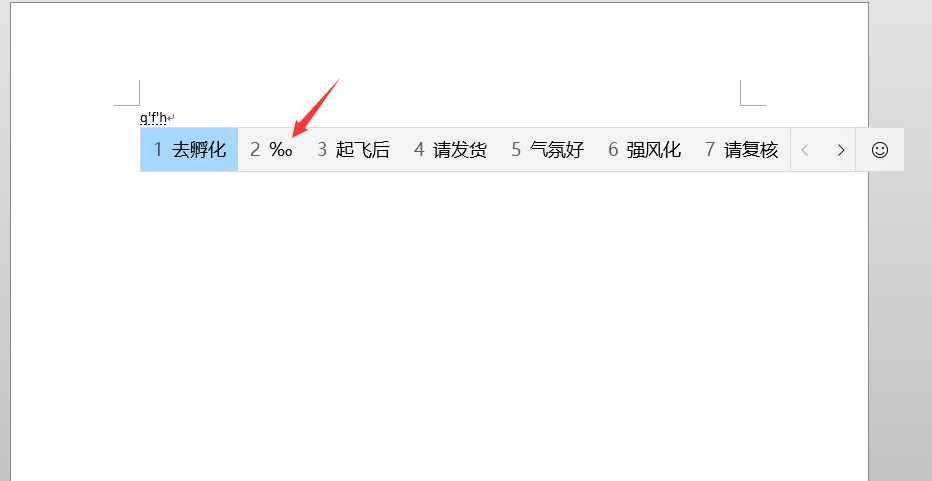The width and height of the screenshot is (932, 481).
Task: Select the highlighted candidate 去孵化
Action: (x=190, y=150)
